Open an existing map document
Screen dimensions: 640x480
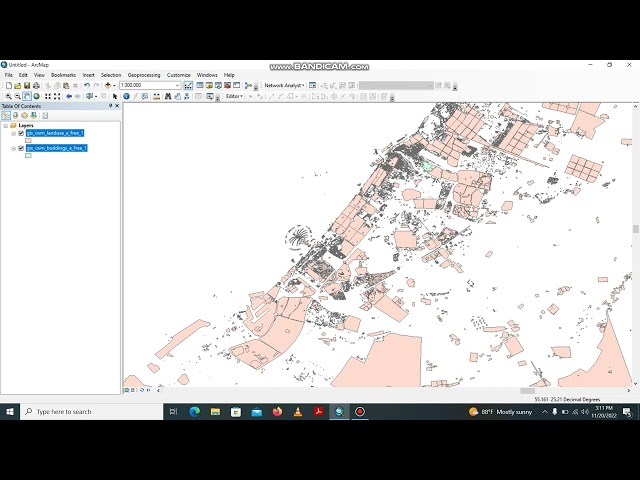[18, 85]
